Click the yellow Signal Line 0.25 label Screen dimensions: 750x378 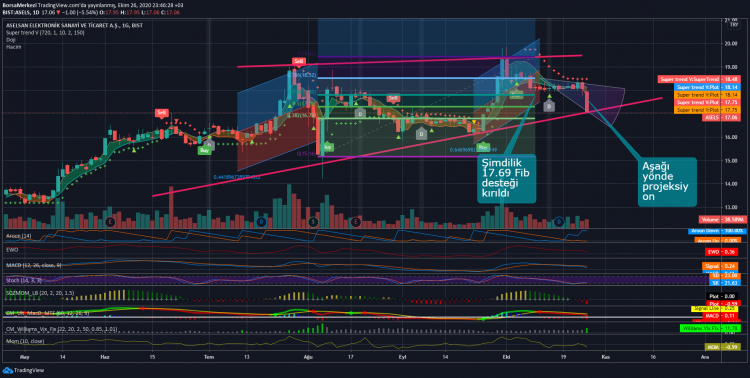[x=716, y=309]
